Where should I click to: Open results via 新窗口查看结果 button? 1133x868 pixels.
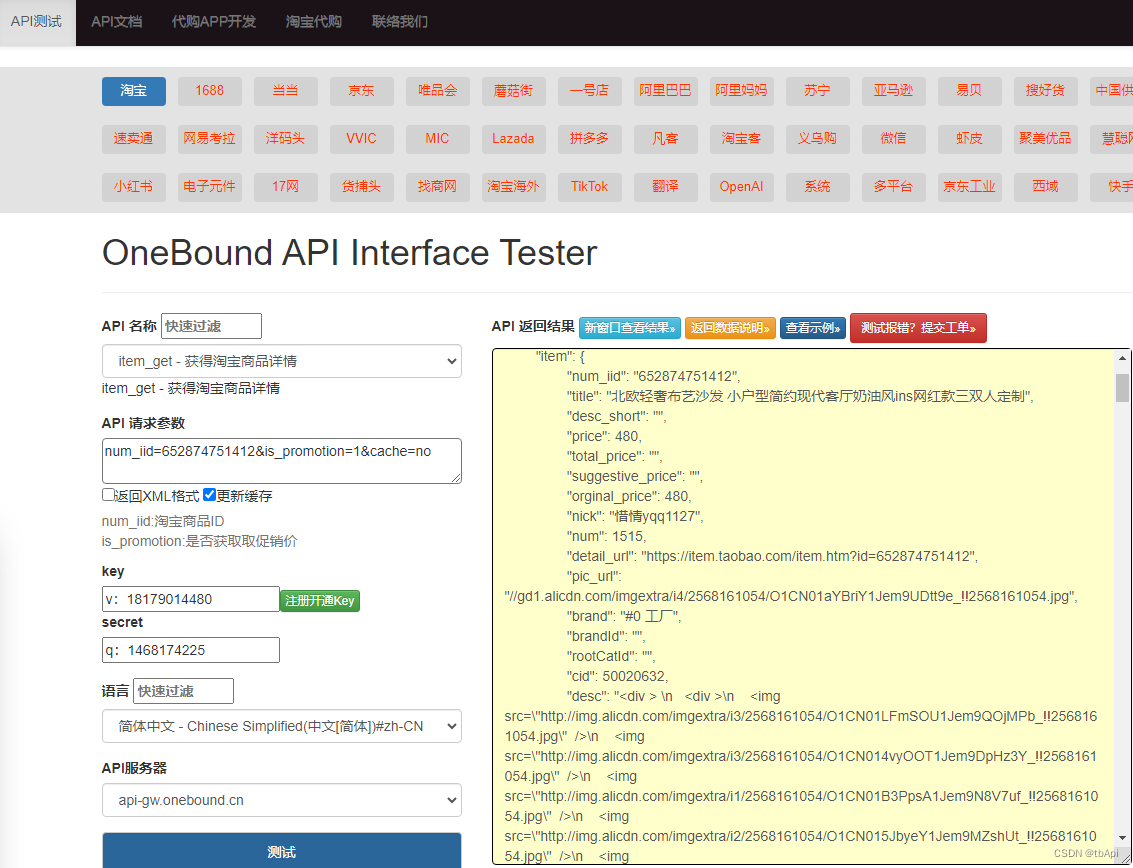pos(629,328)
